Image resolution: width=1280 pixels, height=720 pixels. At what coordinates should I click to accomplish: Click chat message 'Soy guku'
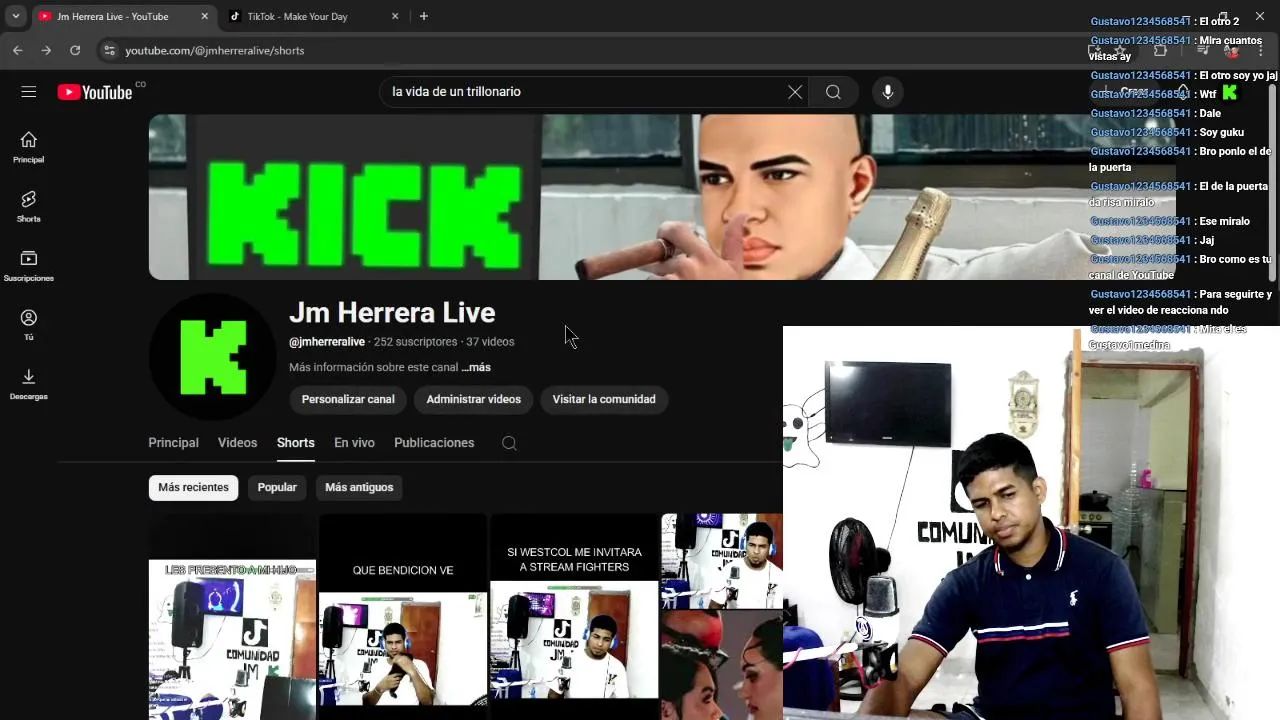pos(1167,132)
